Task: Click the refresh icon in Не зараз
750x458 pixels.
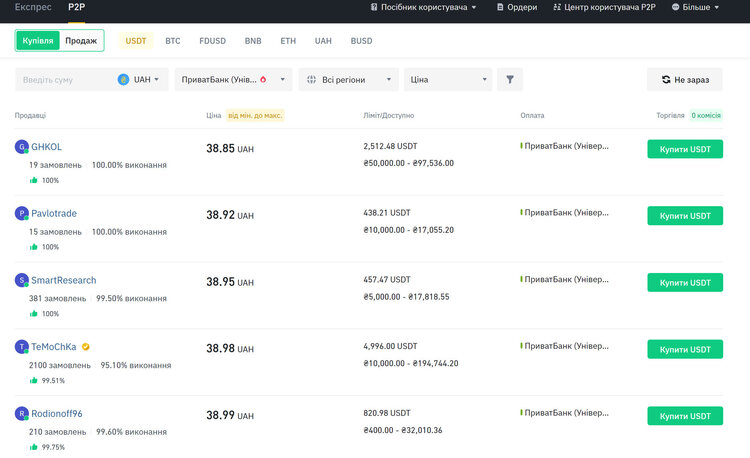Action: [x=666, y=79]
